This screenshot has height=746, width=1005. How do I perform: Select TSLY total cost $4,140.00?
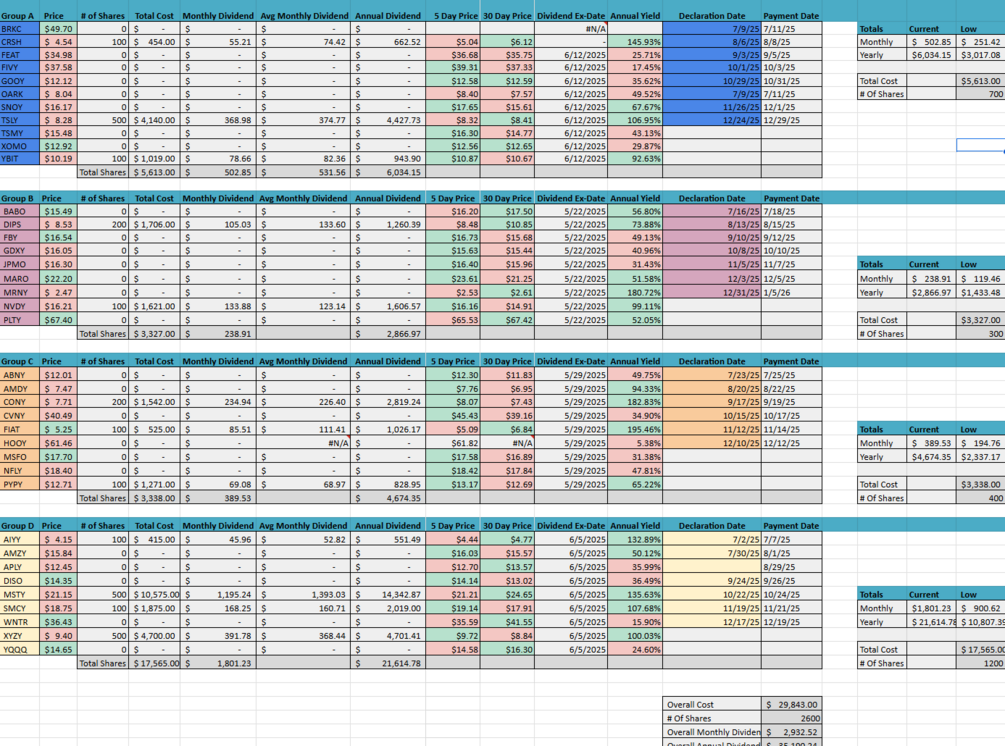(154, 120)
